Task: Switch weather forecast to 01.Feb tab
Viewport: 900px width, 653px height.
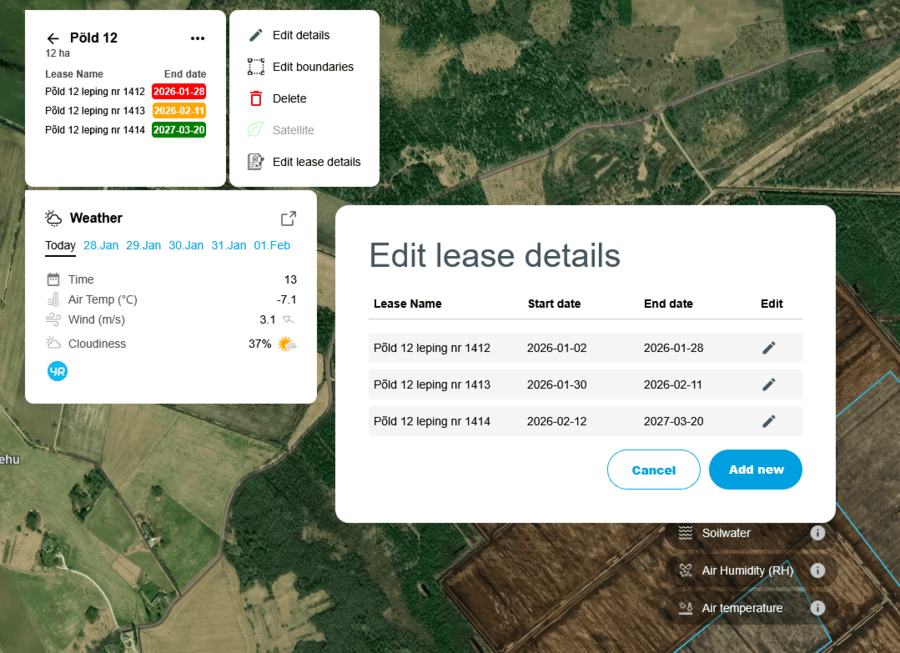Action: (x=272, y=246)
